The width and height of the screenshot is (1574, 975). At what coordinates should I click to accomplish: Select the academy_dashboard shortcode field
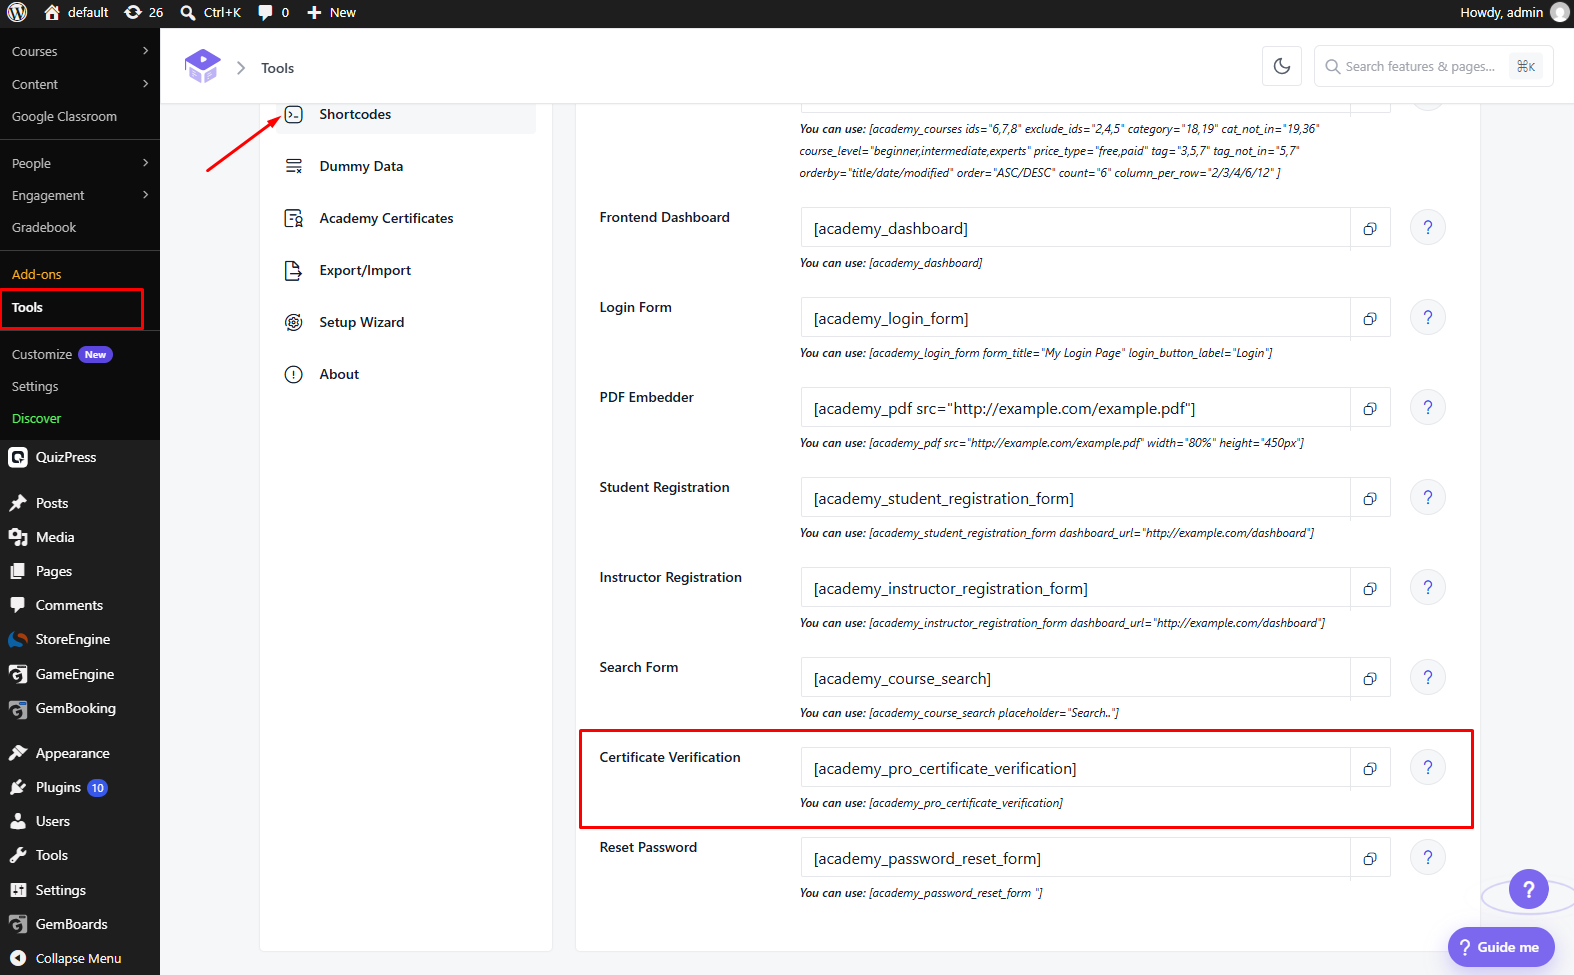pos(1075,228)
